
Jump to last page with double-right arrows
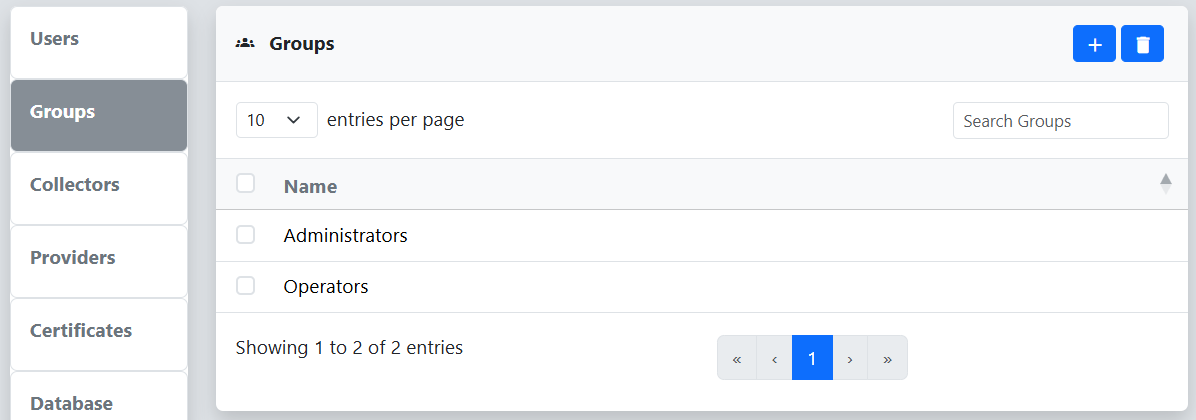[887, 357]
